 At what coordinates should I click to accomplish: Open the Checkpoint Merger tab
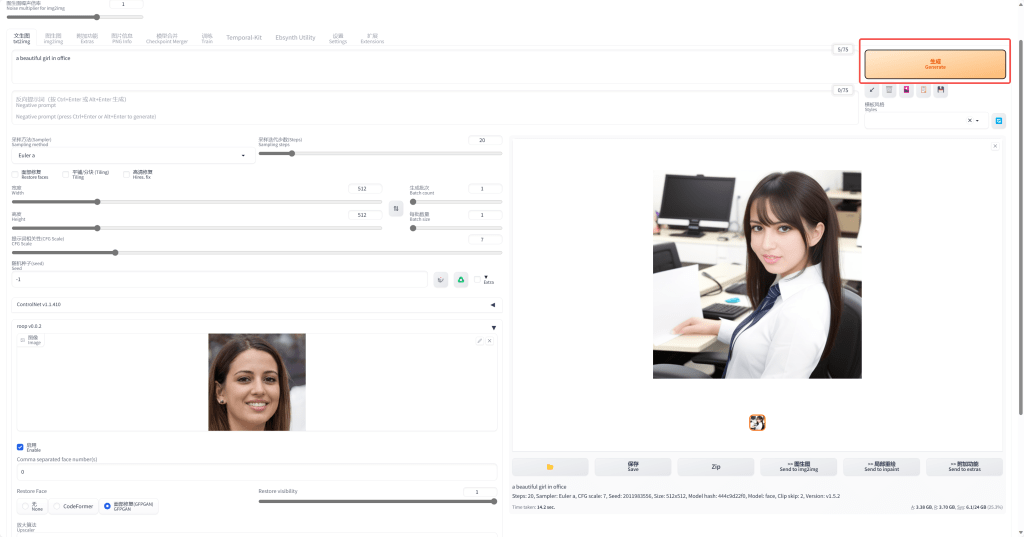[x=166, y=39]
